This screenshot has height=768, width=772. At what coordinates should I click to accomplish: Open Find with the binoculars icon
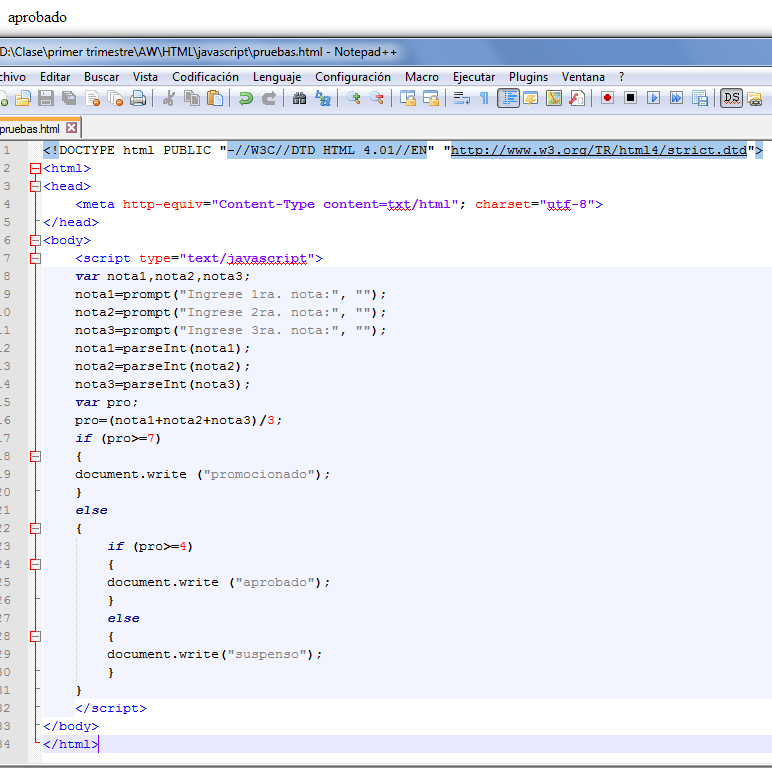click(299, 98)
